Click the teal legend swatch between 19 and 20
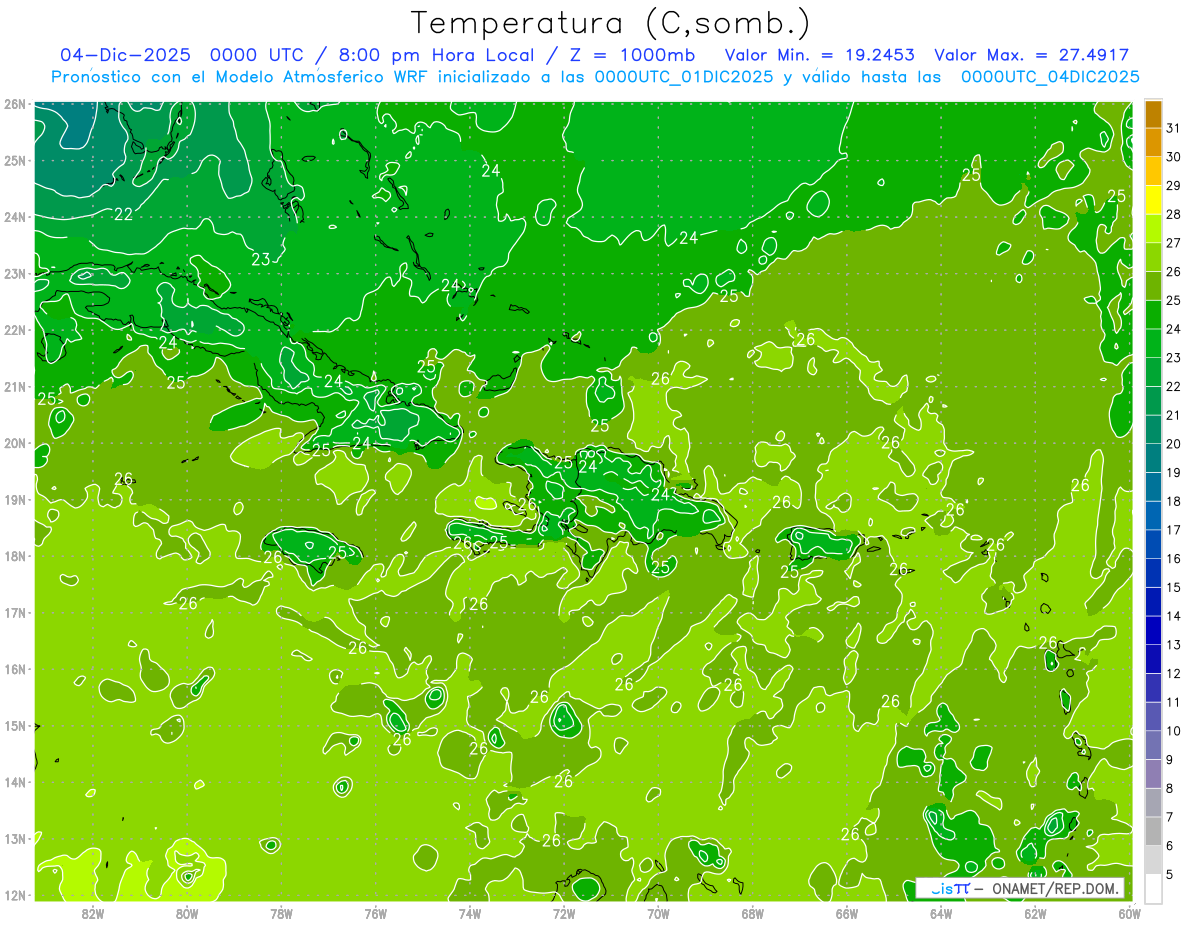 [1153, 458]
